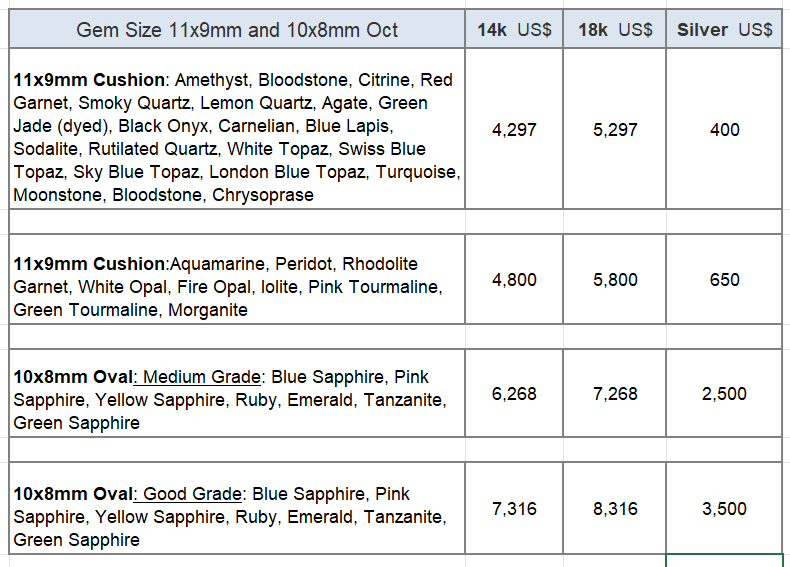Select the Aquamarine, Peridot cushion description cell
The image size is (790, 567).
point(237,286)
